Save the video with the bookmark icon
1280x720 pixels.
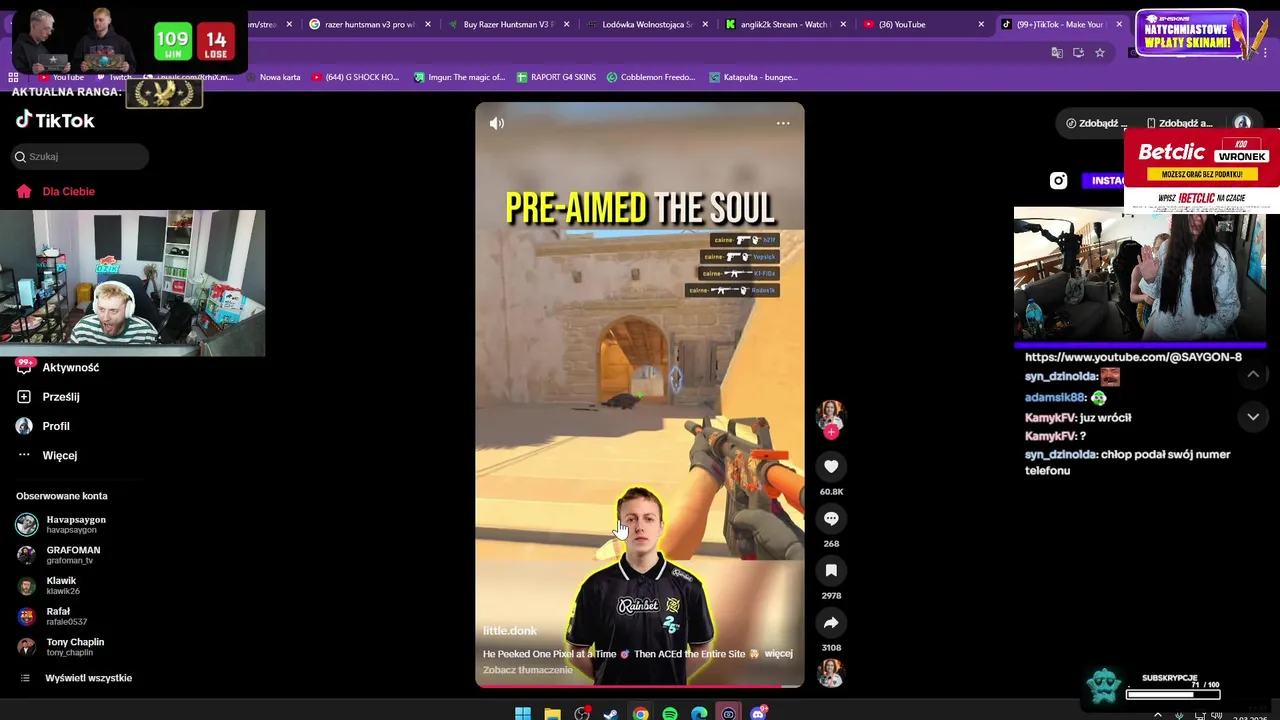click(x=831, y=570)
